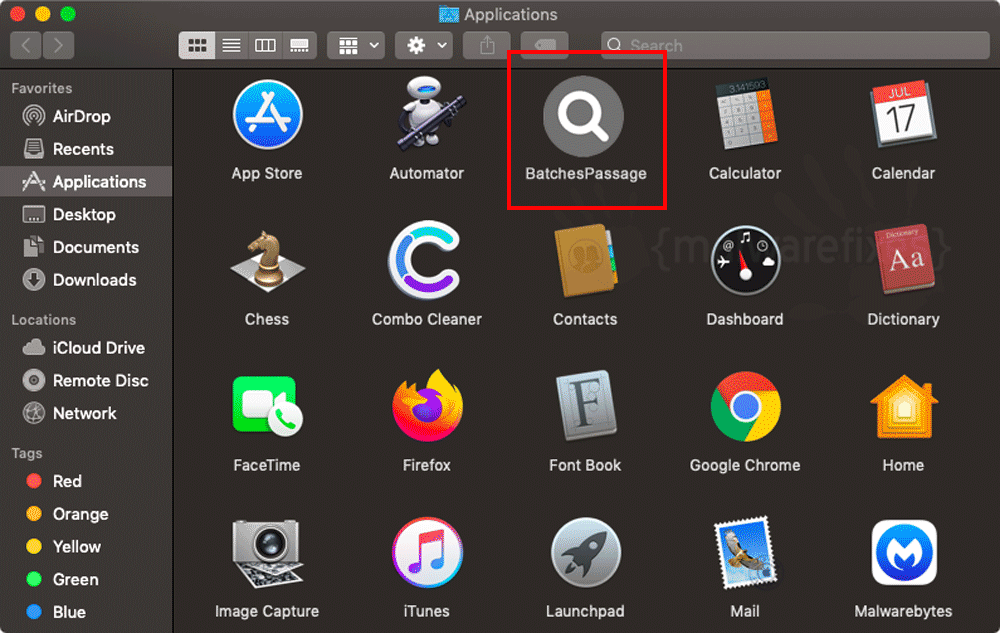The image size is (1000, 633).
Task: Select the Orange tag
Action: pos(86,514)
